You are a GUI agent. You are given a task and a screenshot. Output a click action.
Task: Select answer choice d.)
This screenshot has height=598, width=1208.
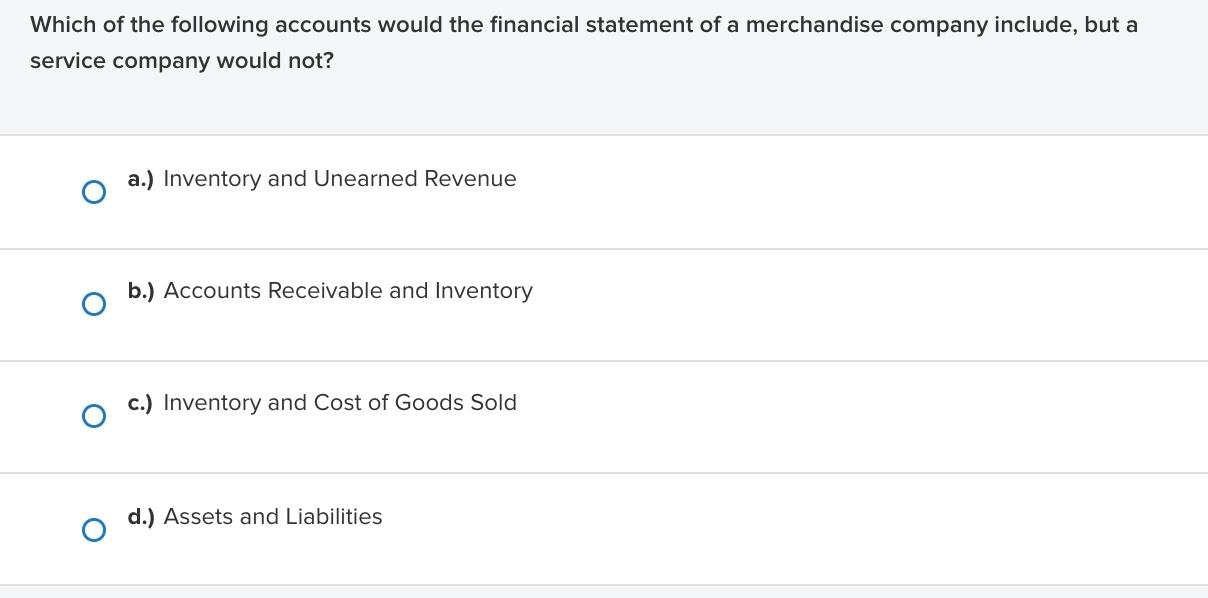tap(94, 529)
